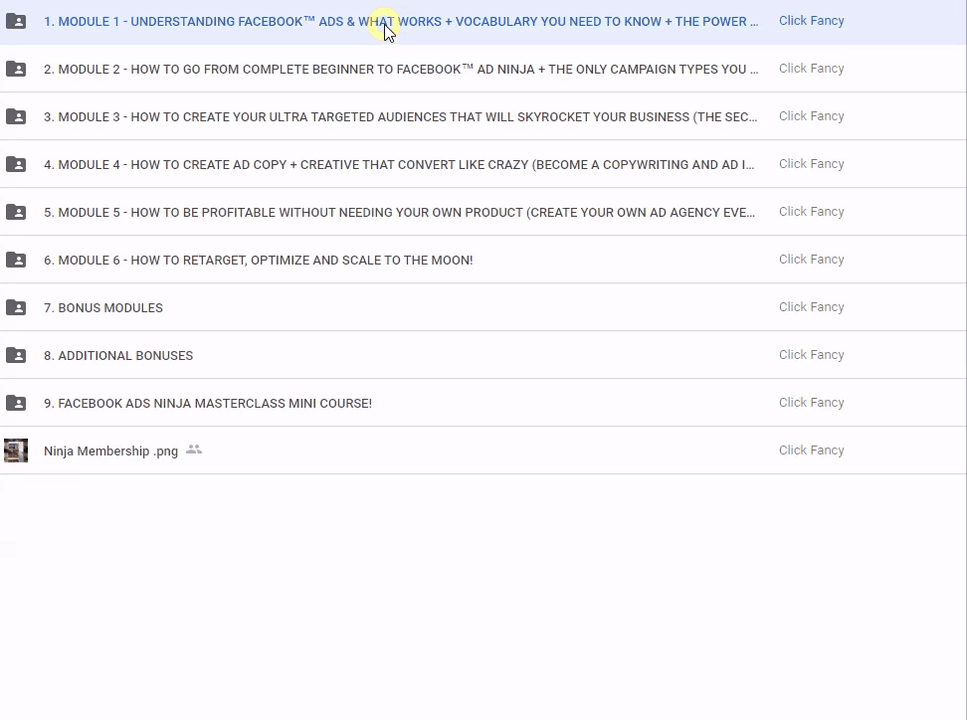Open the Ninja Membership image thumbnail
967x720 pixels.
tap(16, 451)
